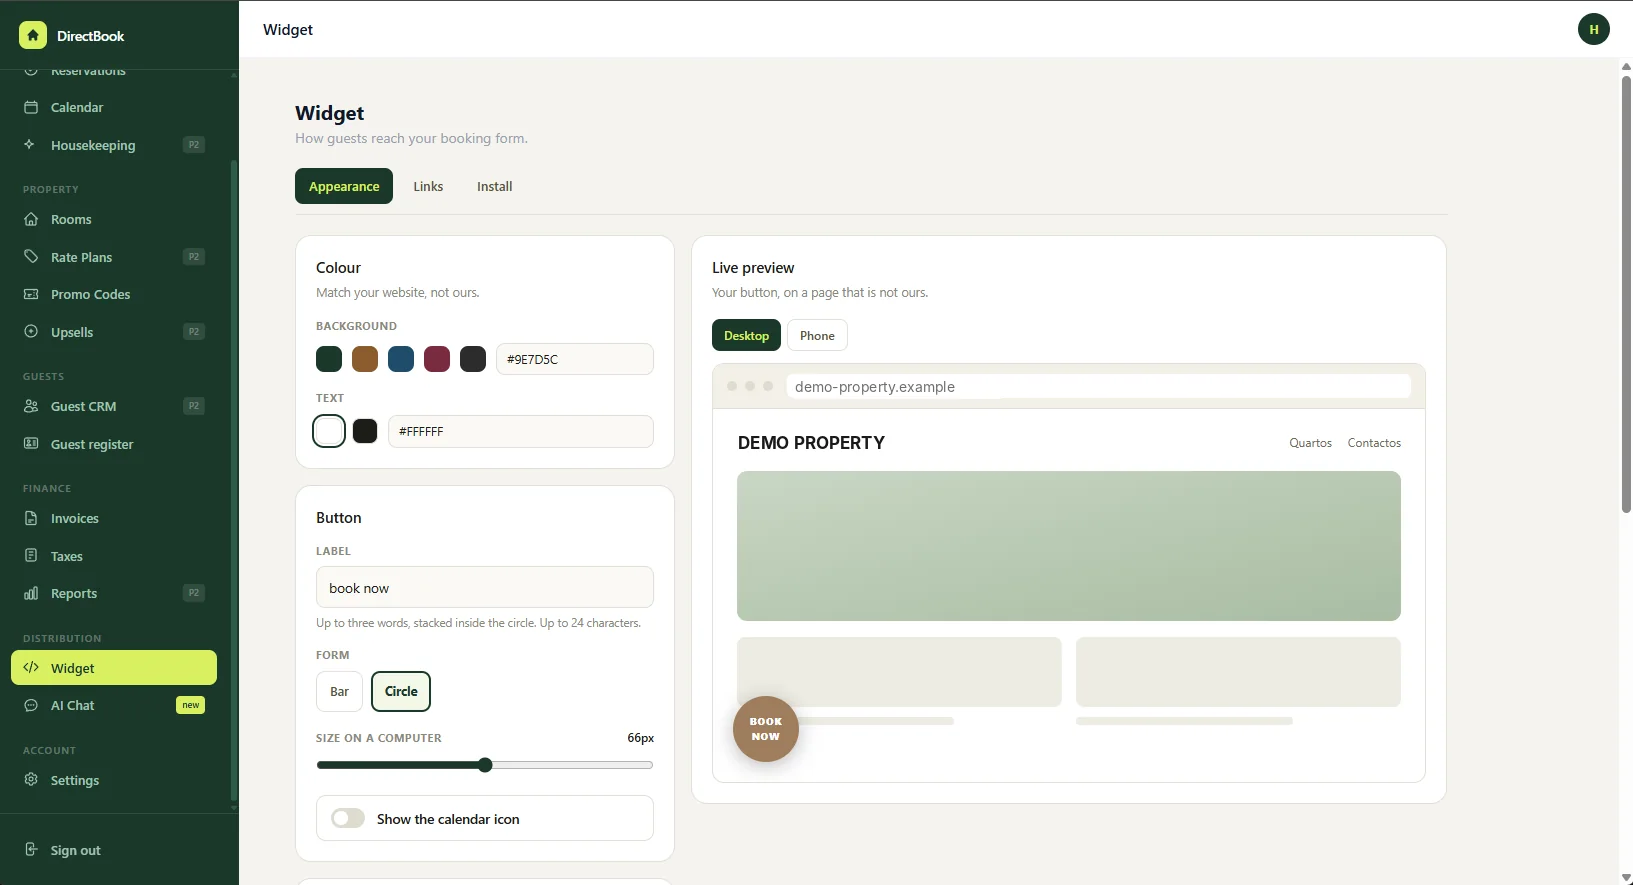Pick the charcoal background swatch
The image size is (1633, 885).
[x=473, y=359]
